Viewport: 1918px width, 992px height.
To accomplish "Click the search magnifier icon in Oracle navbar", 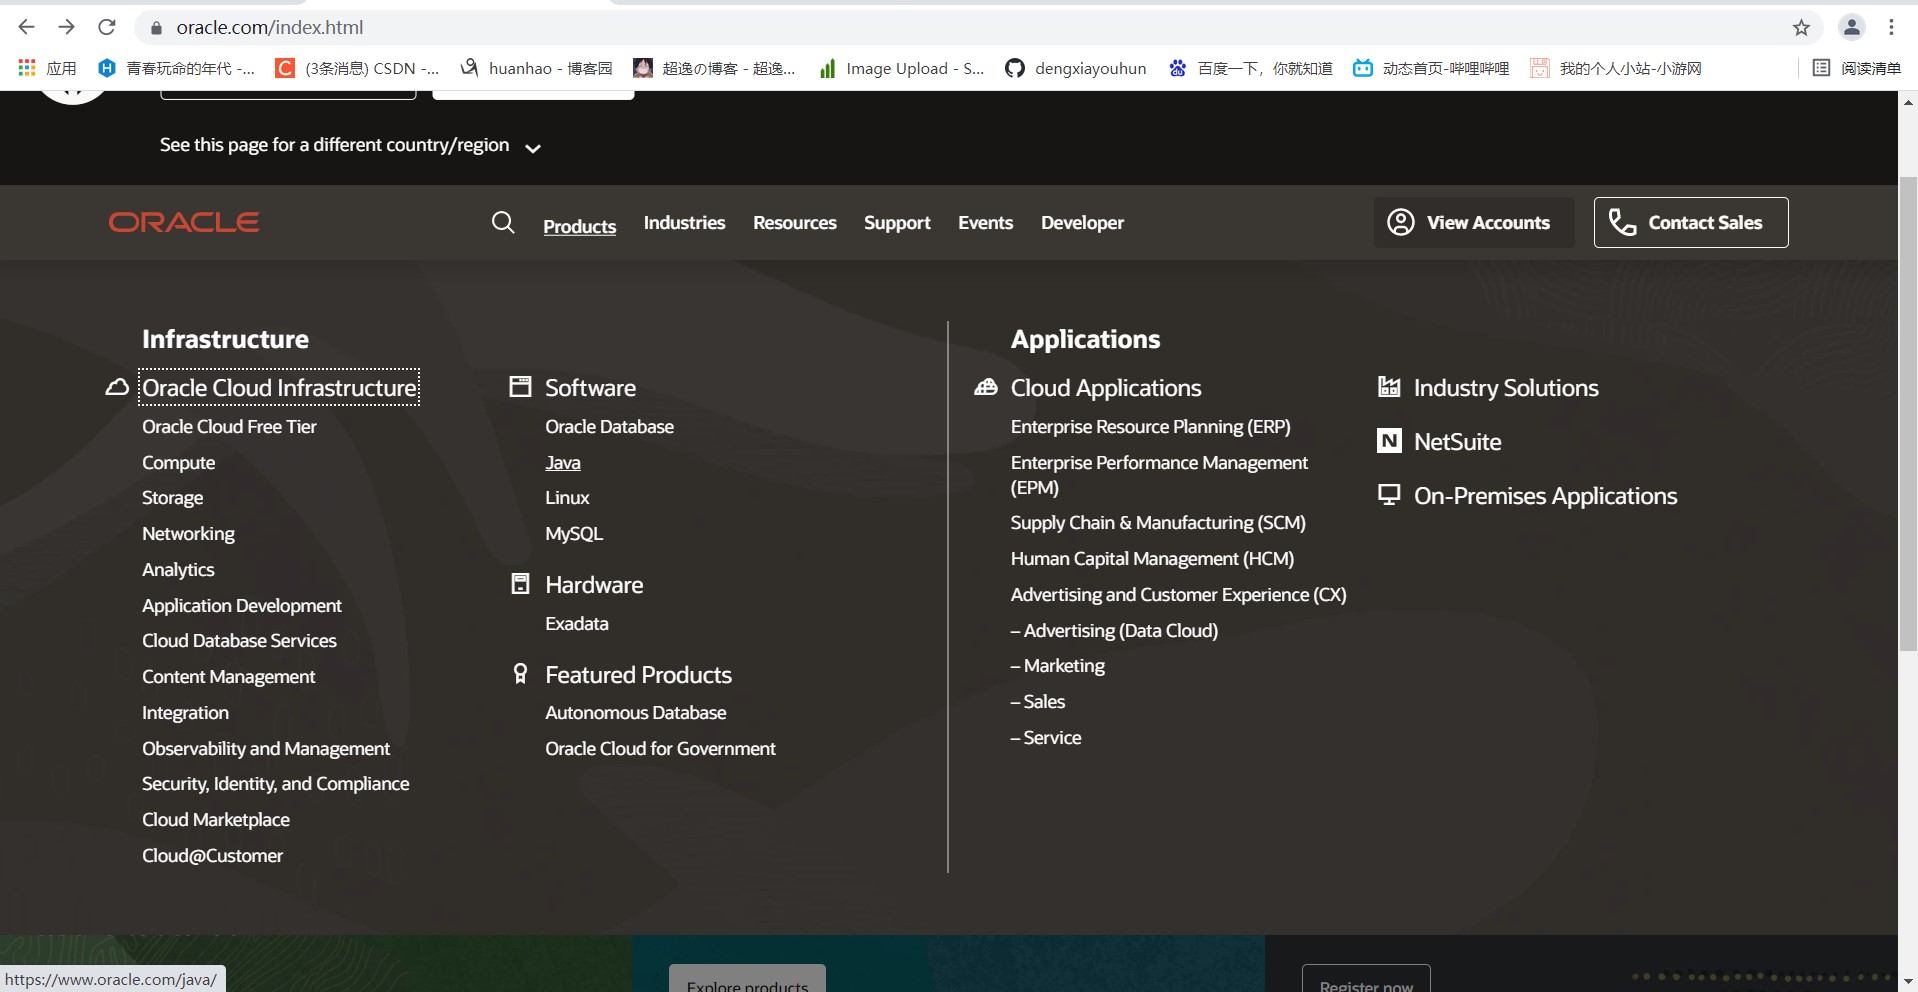I will [x=503, y=222].
